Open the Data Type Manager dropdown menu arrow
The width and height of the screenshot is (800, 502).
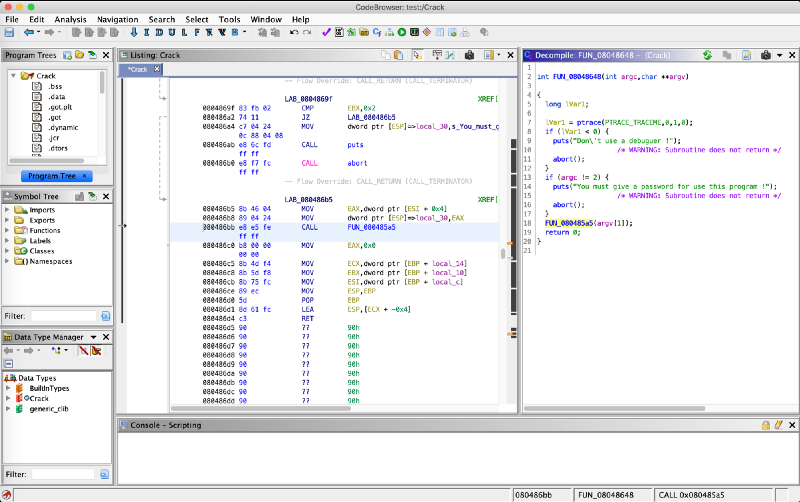click(93, 337)
